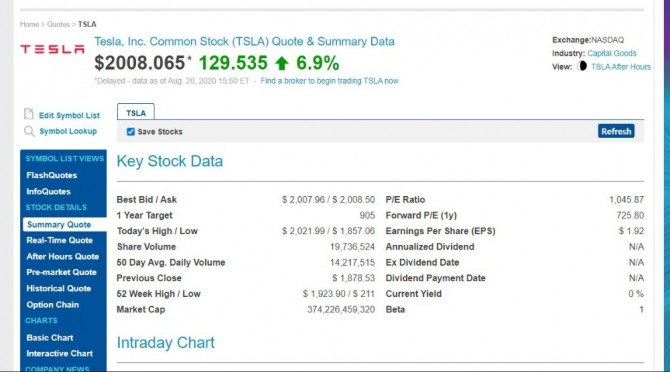The image size is (670, 372).
Task: Open Option Chain from the sidebar
Action: click(53, 305)
